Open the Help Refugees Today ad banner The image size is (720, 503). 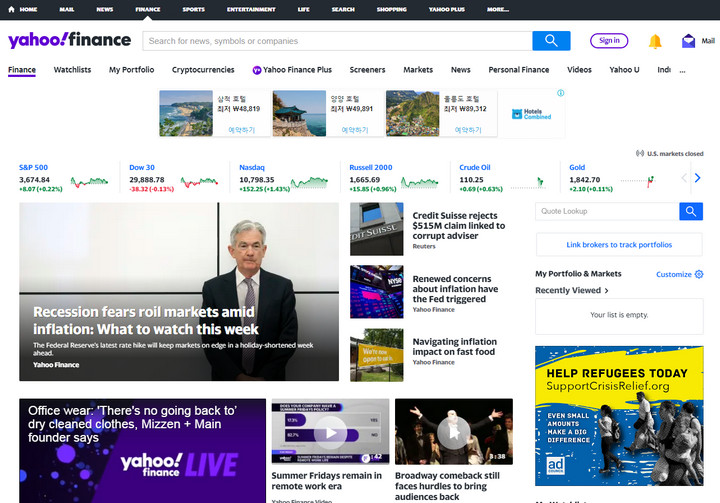point(619,416)
